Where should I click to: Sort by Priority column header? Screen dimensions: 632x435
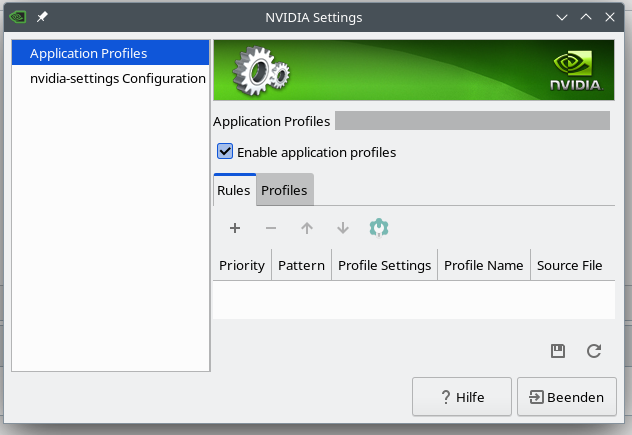point(242,265)
